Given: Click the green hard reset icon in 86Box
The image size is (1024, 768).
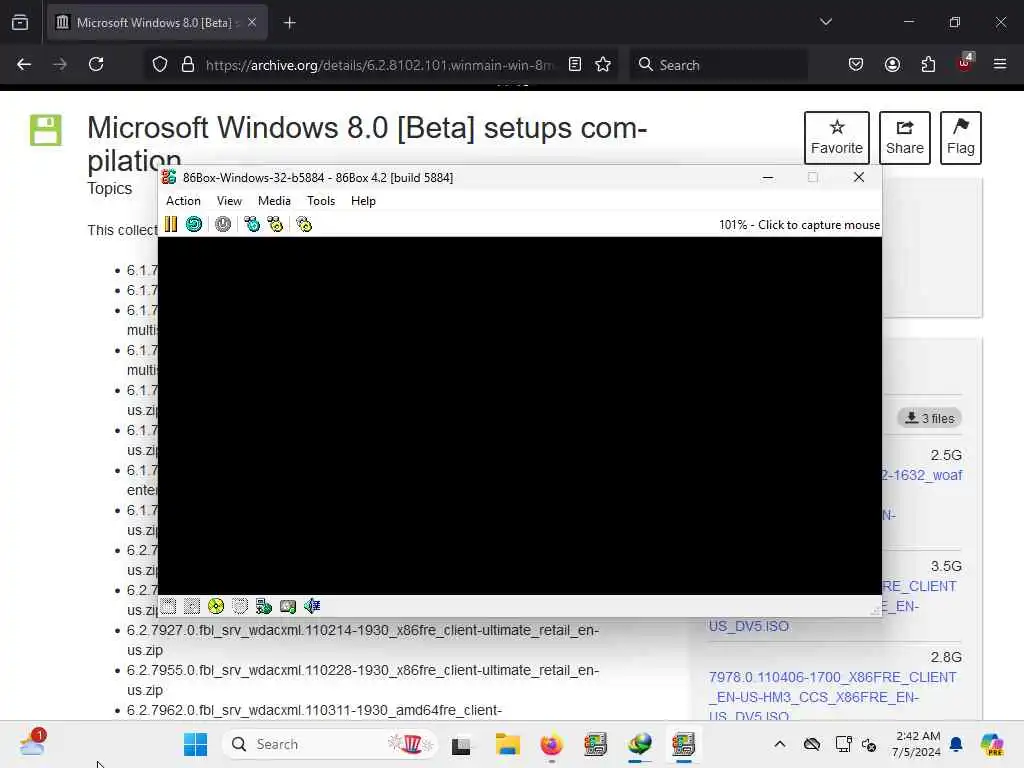Looking at the screenshot, I should pos(194,224).
